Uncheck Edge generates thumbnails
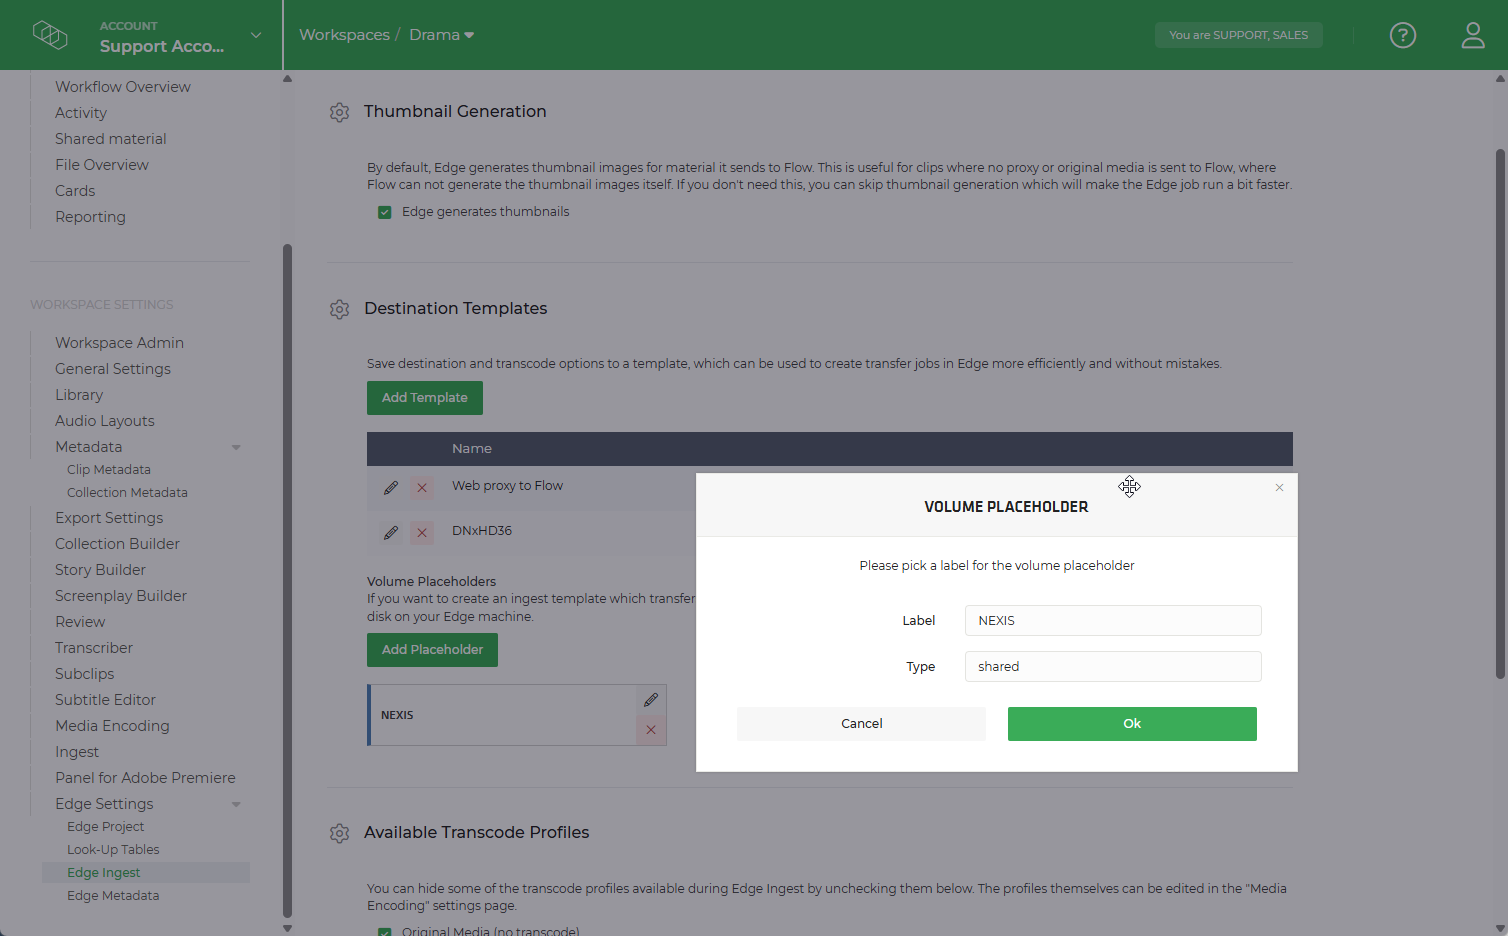The width and height of the screenshot is (1508, 936). [385, 212]
